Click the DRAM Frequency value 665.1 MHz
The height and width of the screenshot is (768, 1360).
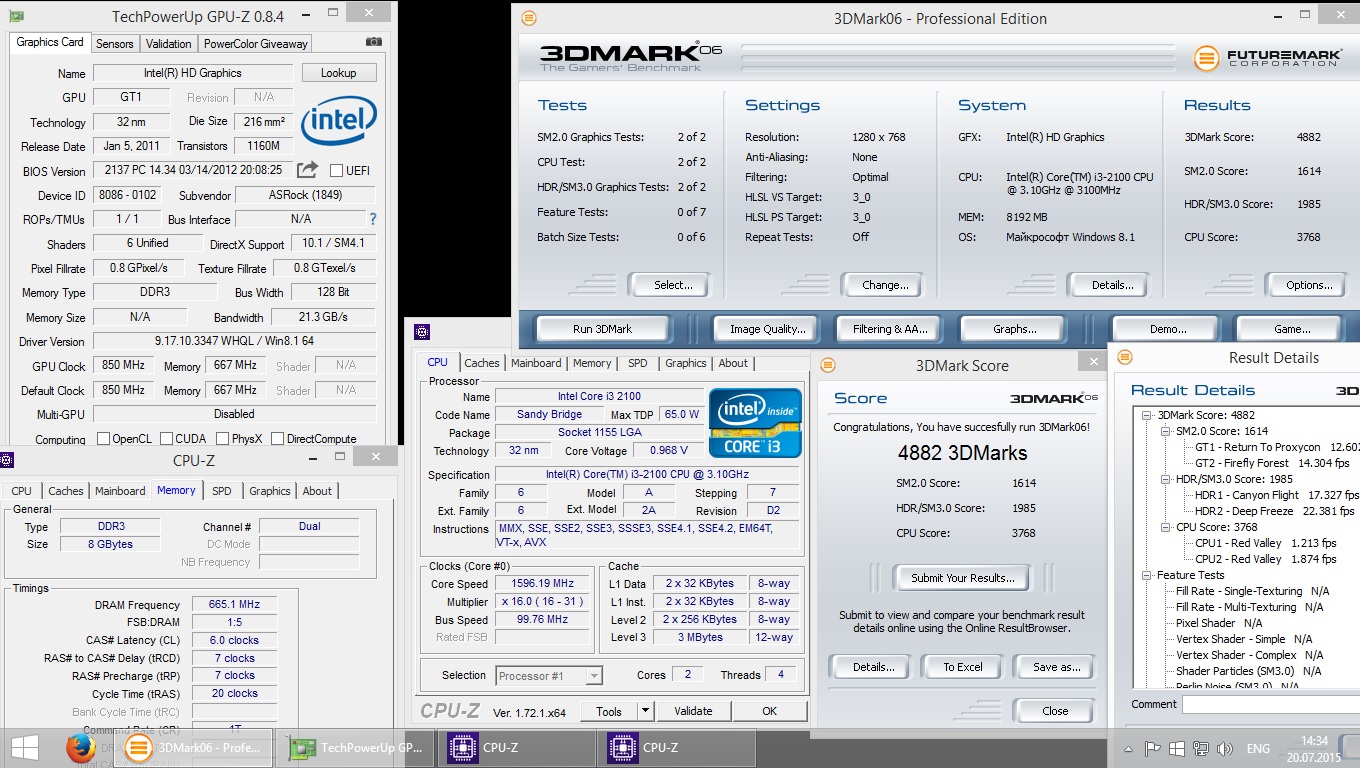pos(235,605)
